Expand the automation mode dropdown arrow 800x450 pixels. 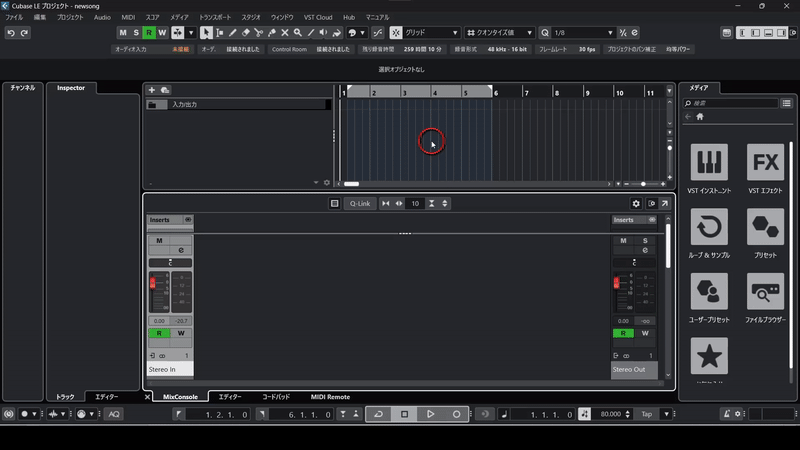[x=191, y=33]
